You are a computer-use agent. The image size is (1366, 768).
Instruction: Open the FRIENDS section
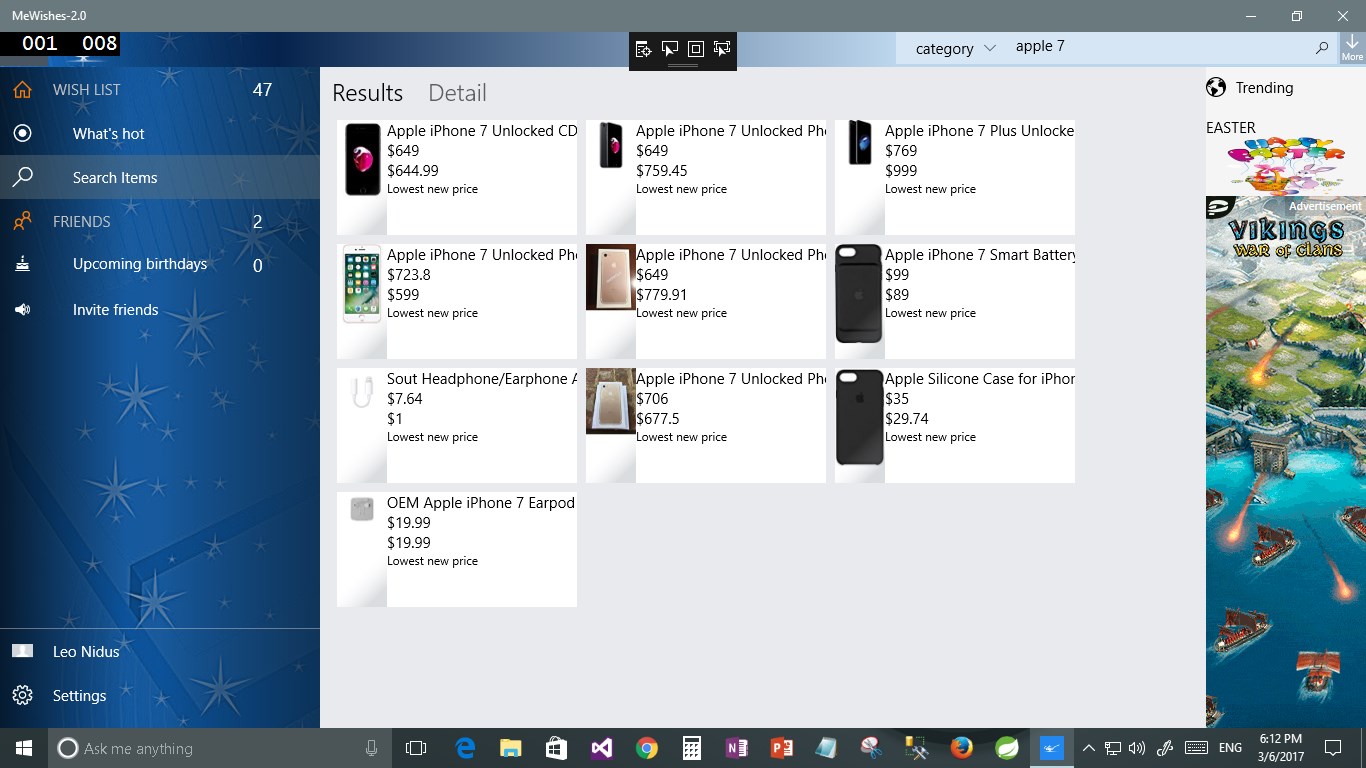(82, 221)
